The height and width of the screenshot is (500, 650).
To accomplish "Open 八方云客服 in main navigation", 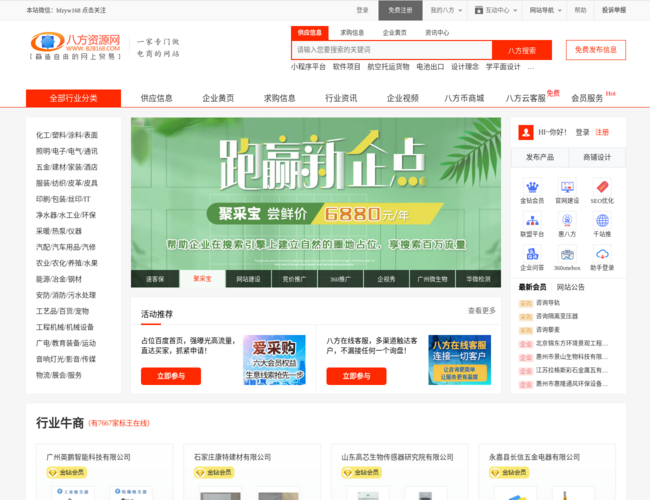I will pyautogui.click(x=526, y=98).
